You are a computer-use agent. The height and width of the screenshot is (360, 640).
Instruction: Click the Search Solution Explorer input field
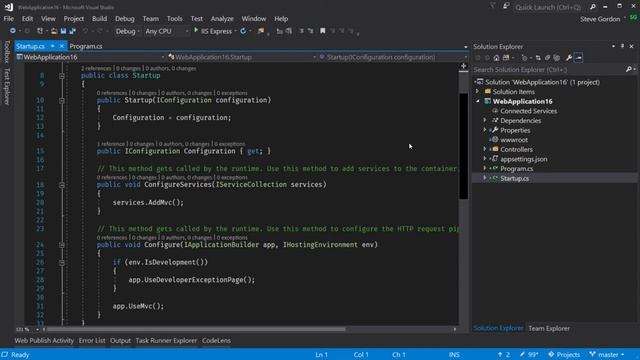[x=549, y=69]
